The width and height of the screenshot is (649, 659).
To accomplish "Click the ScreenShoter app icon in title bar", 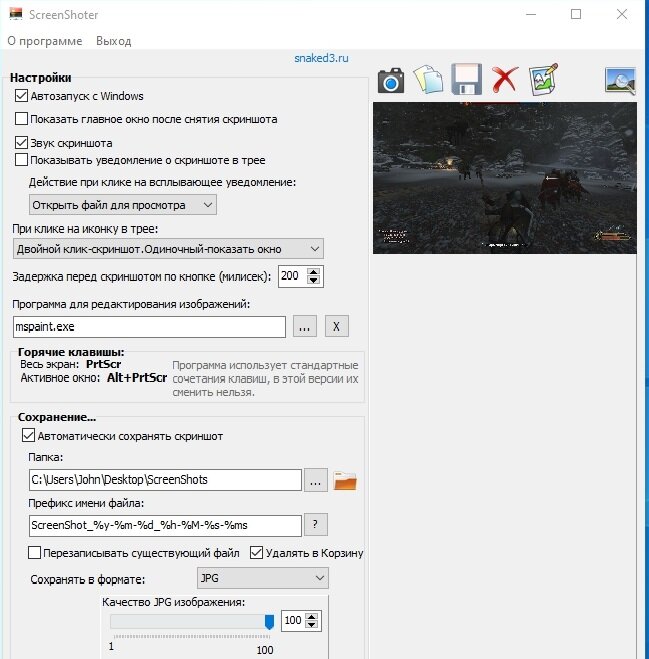I will pos(16,14).
